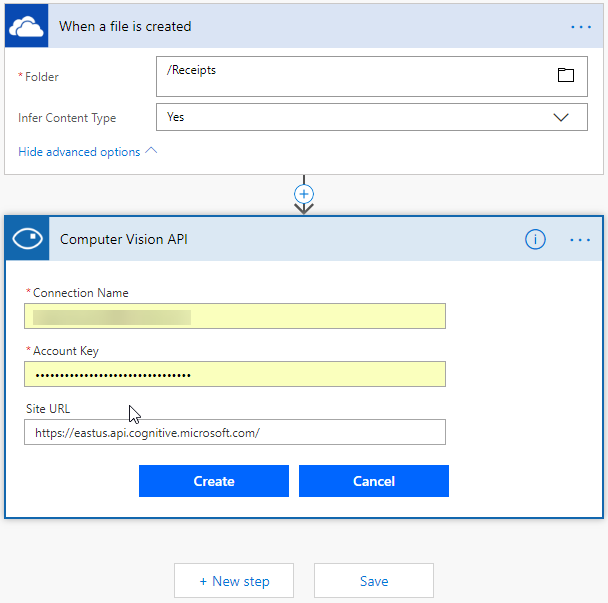Click the 'When a file is created' title
This screenshot has width=608, height=603.
click(125, 26)
